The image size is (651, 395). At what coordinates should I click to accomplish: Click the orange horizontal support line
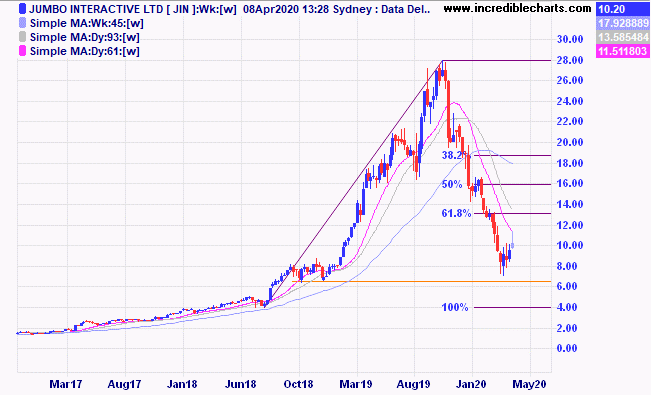[x=421, y=282]
